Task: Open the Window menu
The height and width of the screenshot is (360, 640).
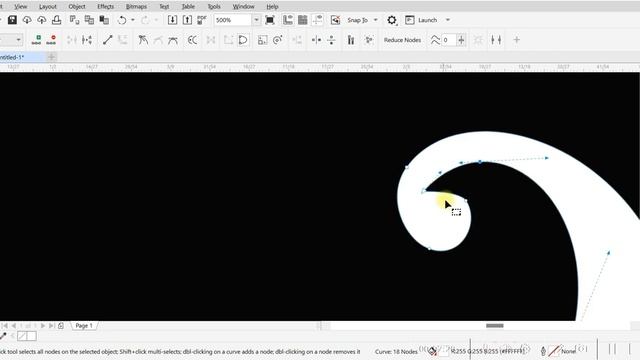Action: click(x=243, y=7)
